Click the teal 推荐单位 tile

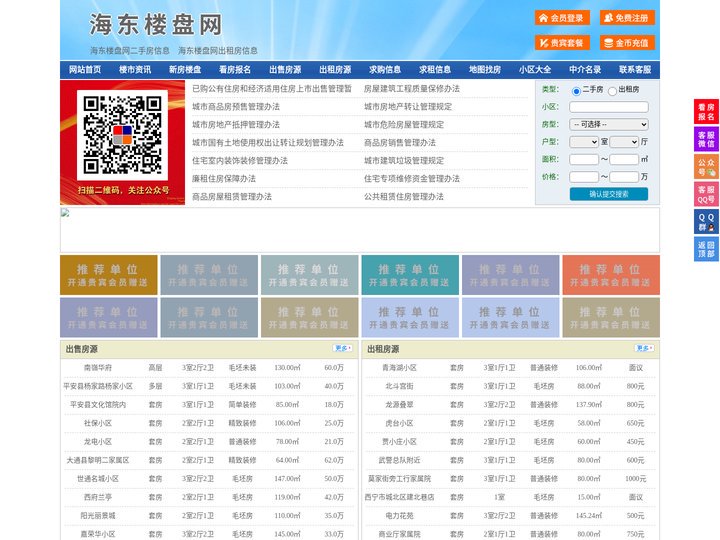coord(410,275)
